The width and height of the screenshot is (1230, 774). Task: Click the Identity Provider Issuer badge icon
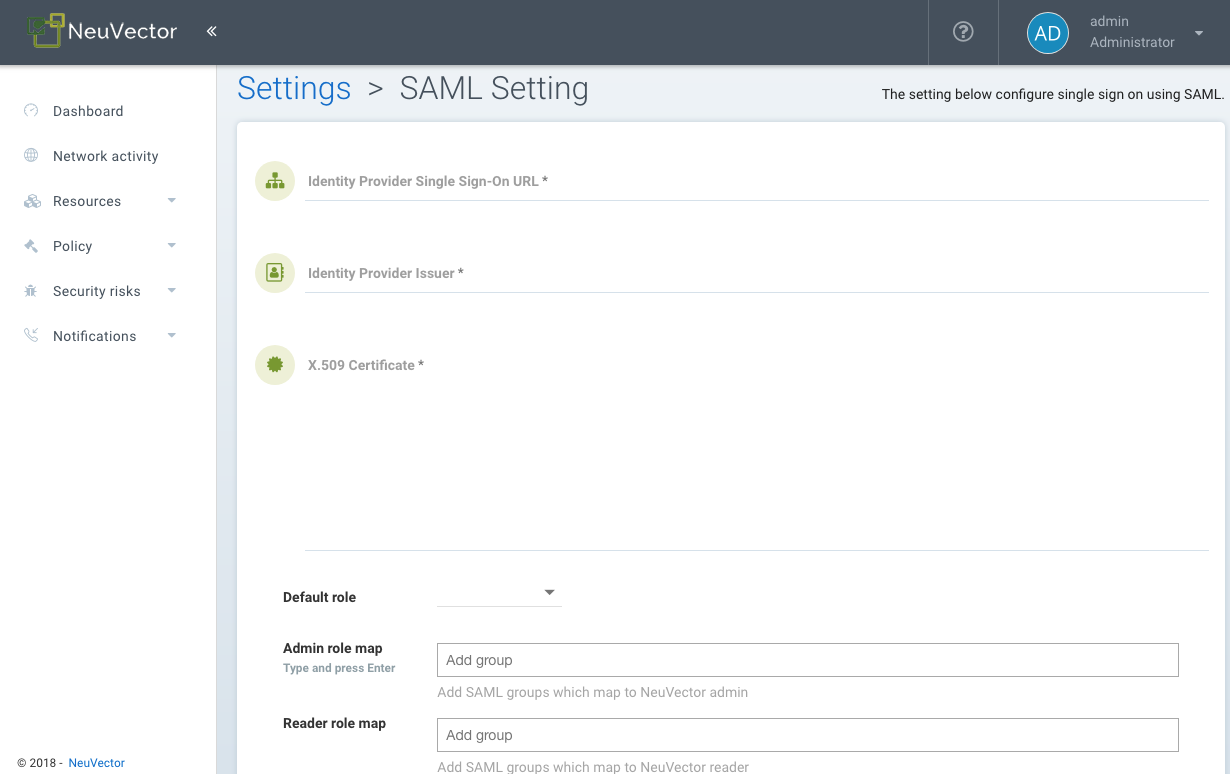tap(275, 273)
